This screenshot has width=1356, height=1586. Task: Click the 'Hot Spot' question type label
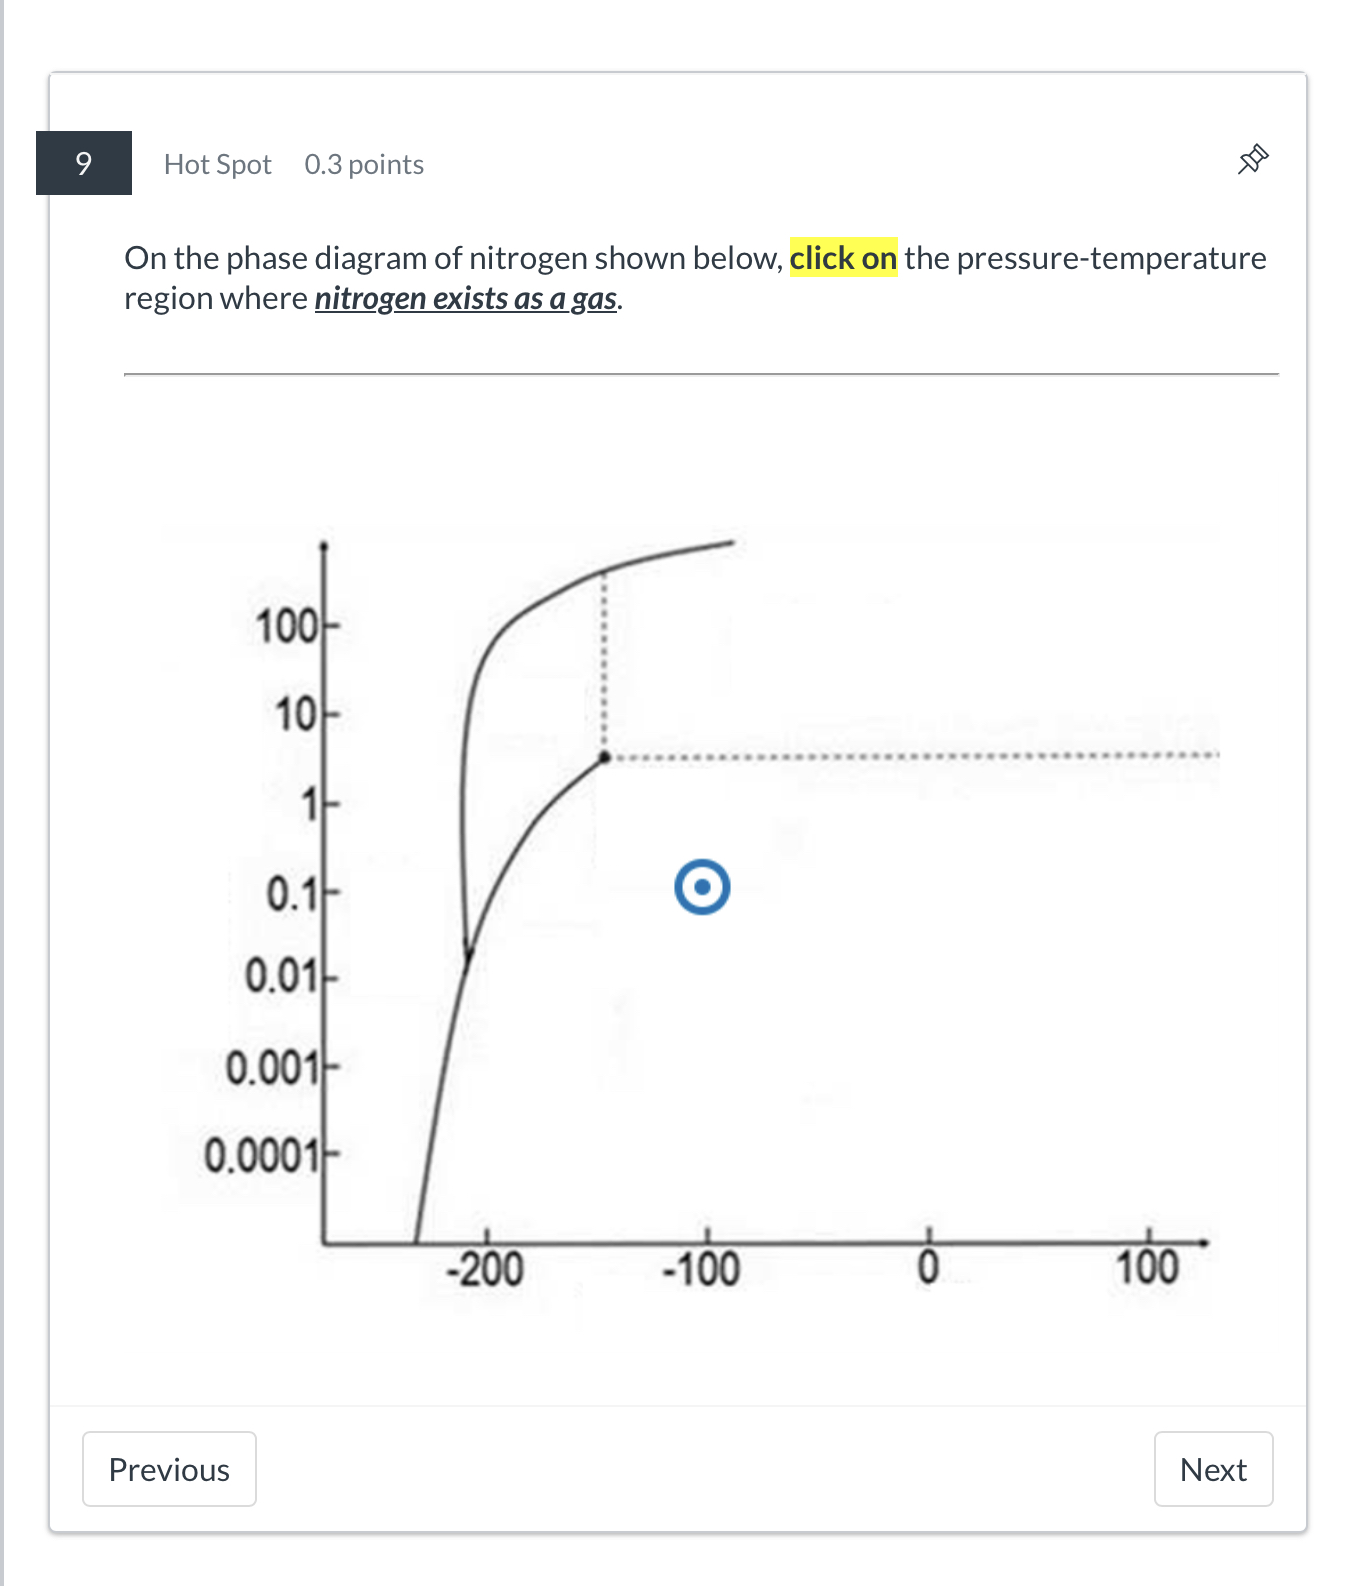click(217, 163)
